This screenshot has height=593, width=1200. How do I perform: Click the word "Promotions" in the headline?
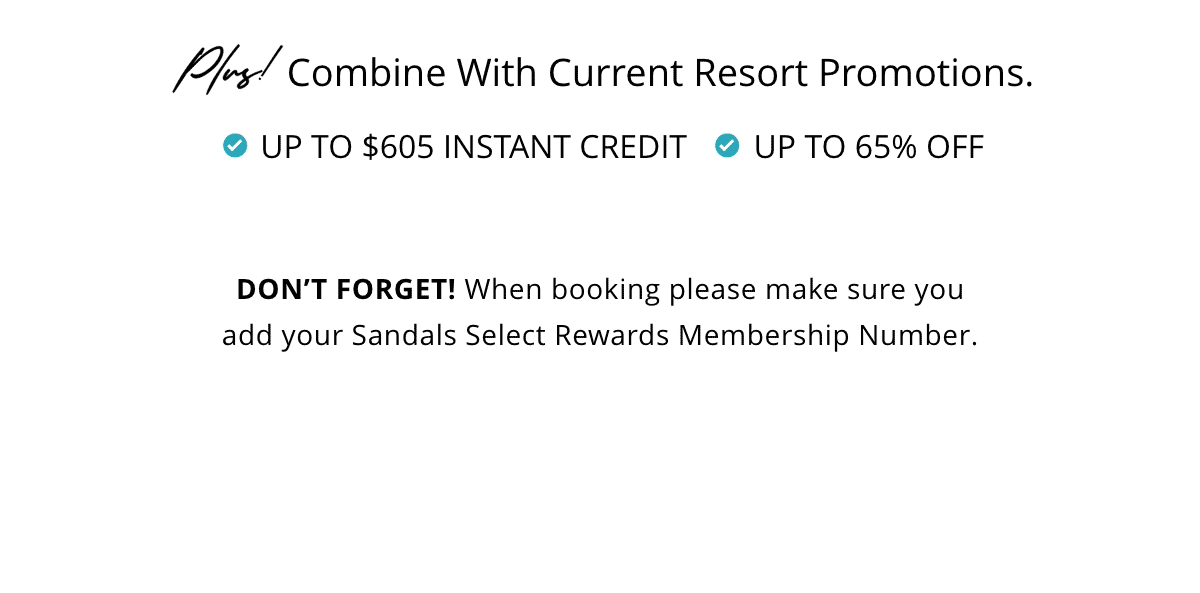[926, 73]
